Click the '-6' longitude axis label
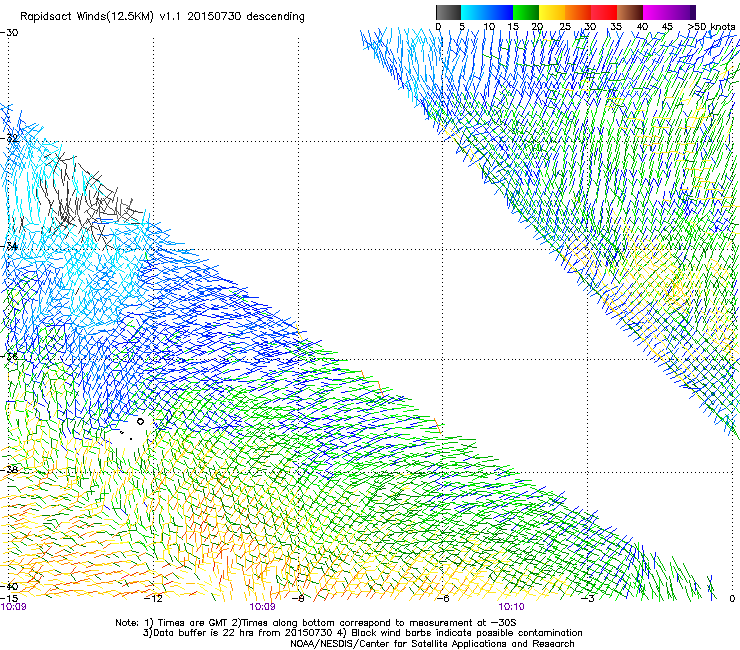Image resolution: width=740 pixels, height=650 pixels. tap(443, 598)
